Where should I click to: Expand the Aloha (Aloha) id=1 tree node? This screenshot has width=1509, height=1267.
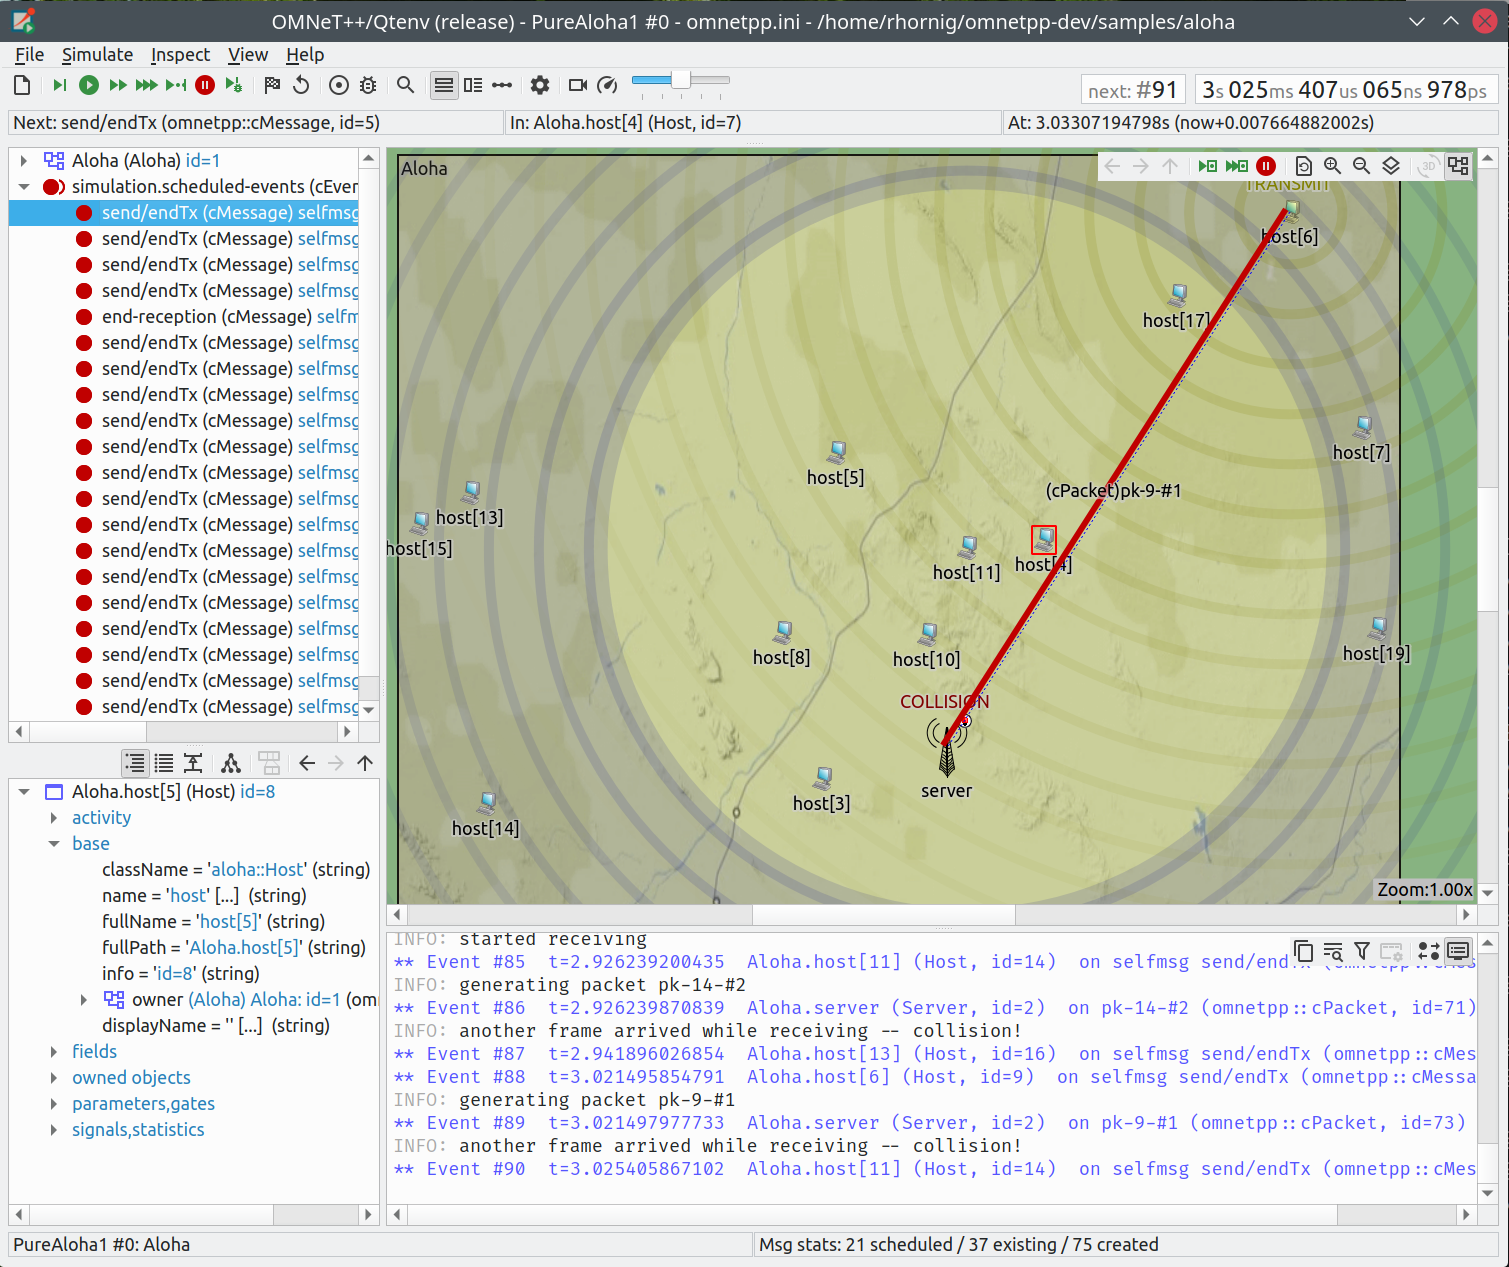coord(24,160)
